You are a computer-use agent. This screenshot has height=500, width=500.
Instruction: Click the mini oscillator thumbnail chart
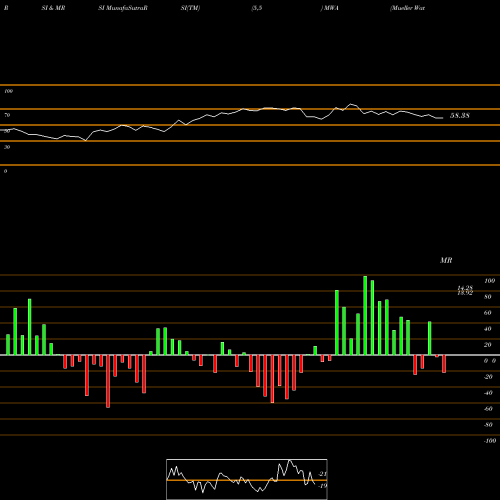pos(247,479)
